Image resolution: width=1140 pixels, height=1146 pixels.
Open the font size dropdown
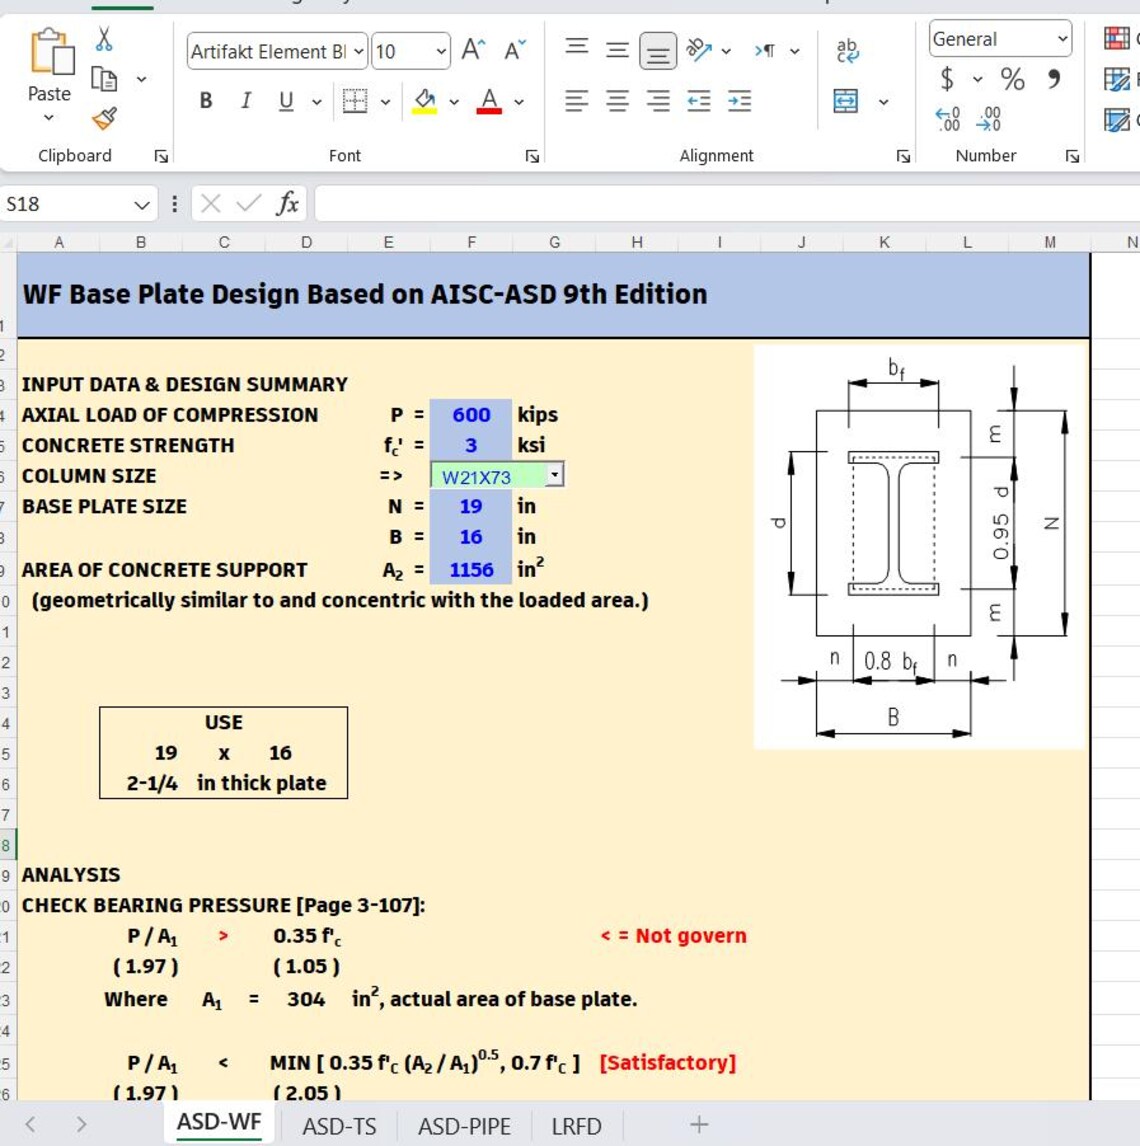441,51
